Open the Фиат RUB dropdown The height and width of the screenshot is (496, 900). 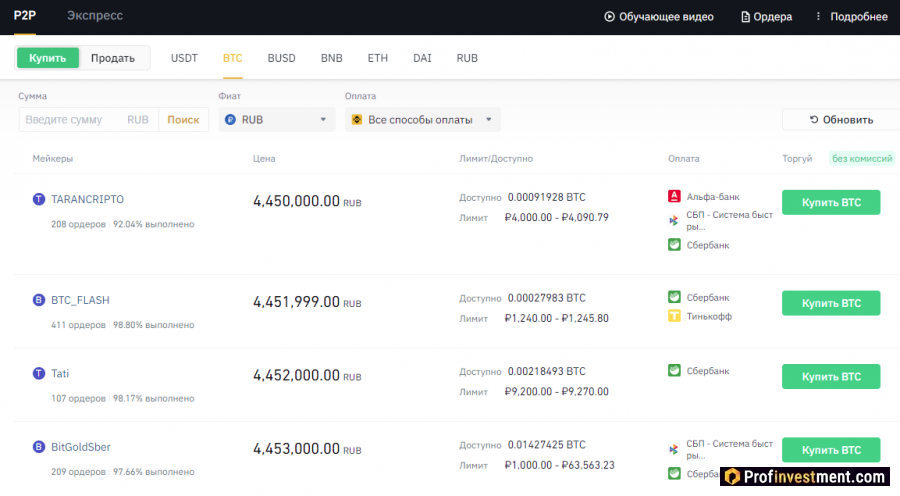[277, 119]
